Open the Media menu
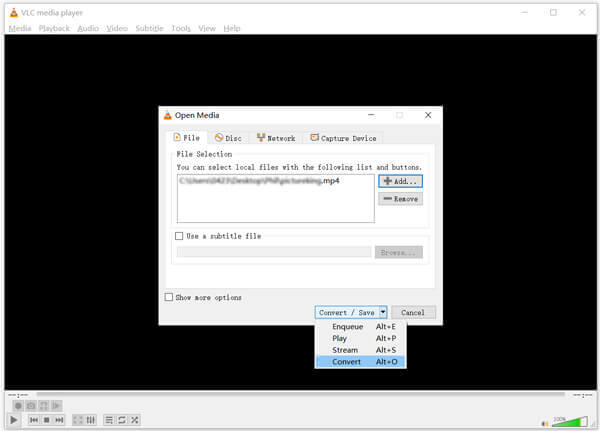The width and height of the screenshot is (600, 431). coord(20,28)
